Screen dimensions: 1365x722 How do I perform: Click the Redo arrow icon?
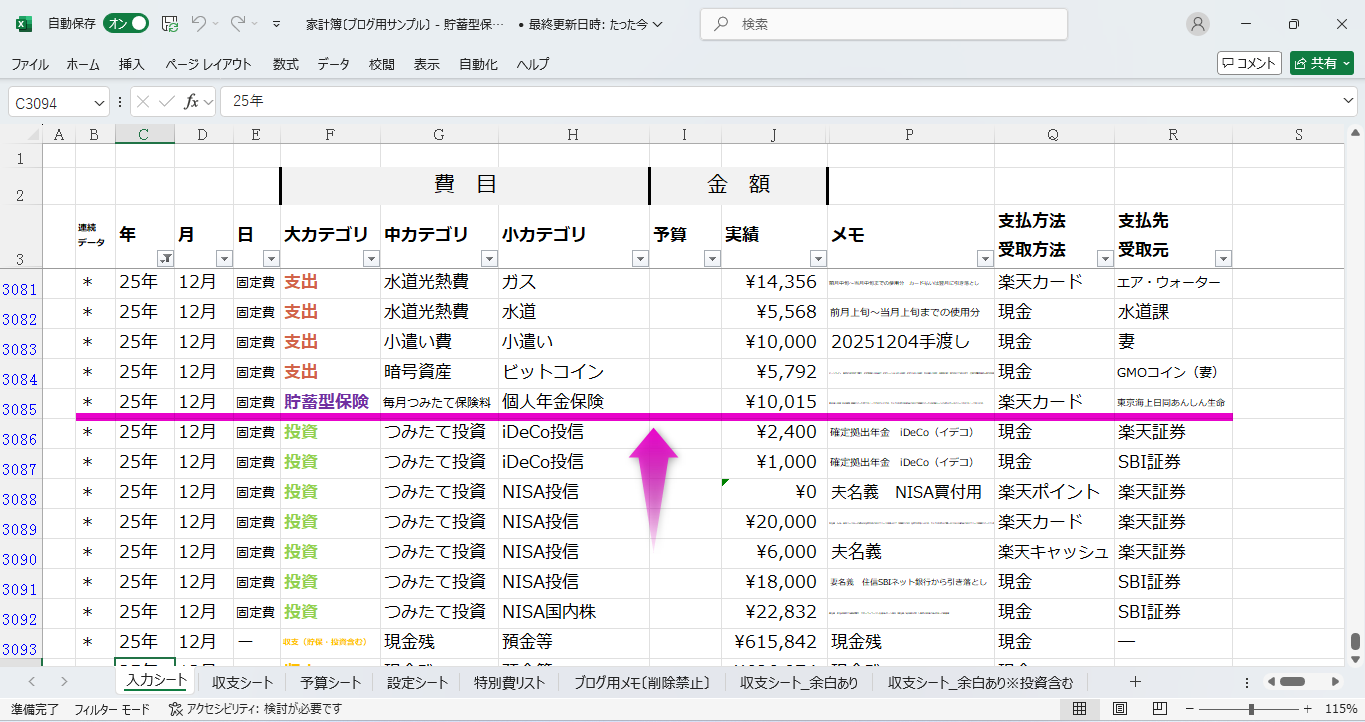[x=238, y=24]
